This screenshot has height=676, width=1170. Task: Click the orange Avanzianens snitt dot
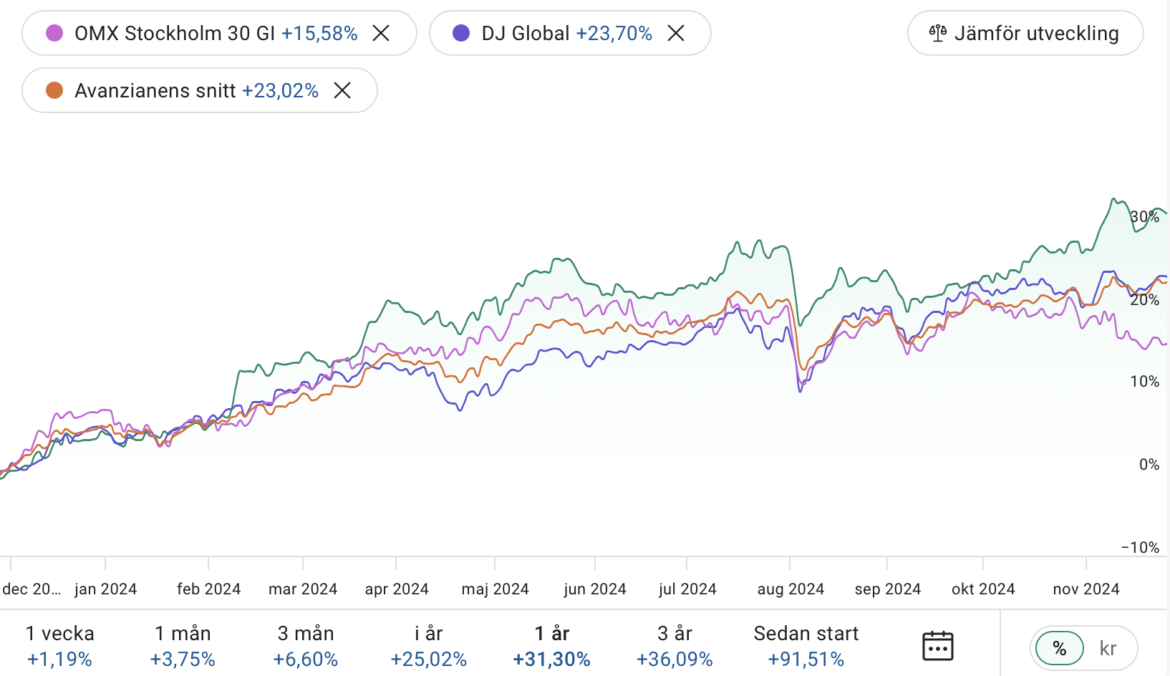[x=56, y=91]
